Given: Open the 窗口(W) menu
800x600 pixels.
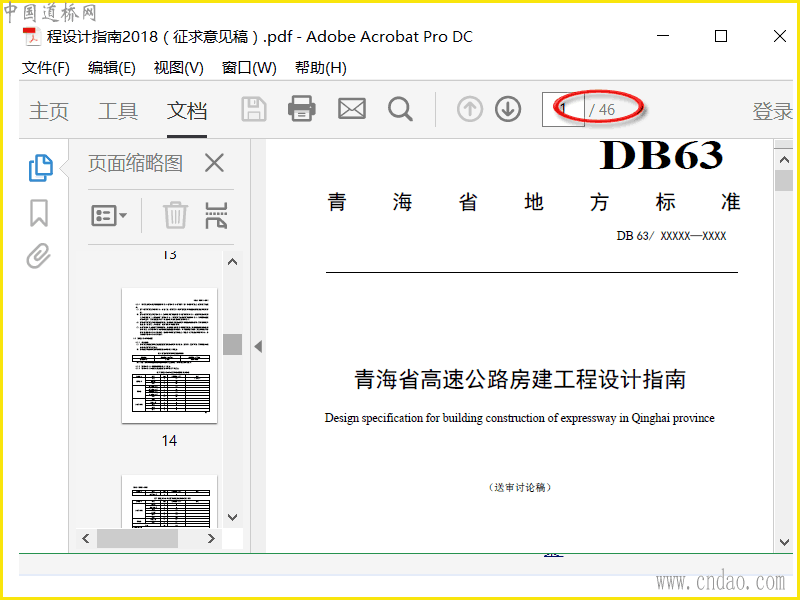Looking at the screenshot, I should coord(249,67).
